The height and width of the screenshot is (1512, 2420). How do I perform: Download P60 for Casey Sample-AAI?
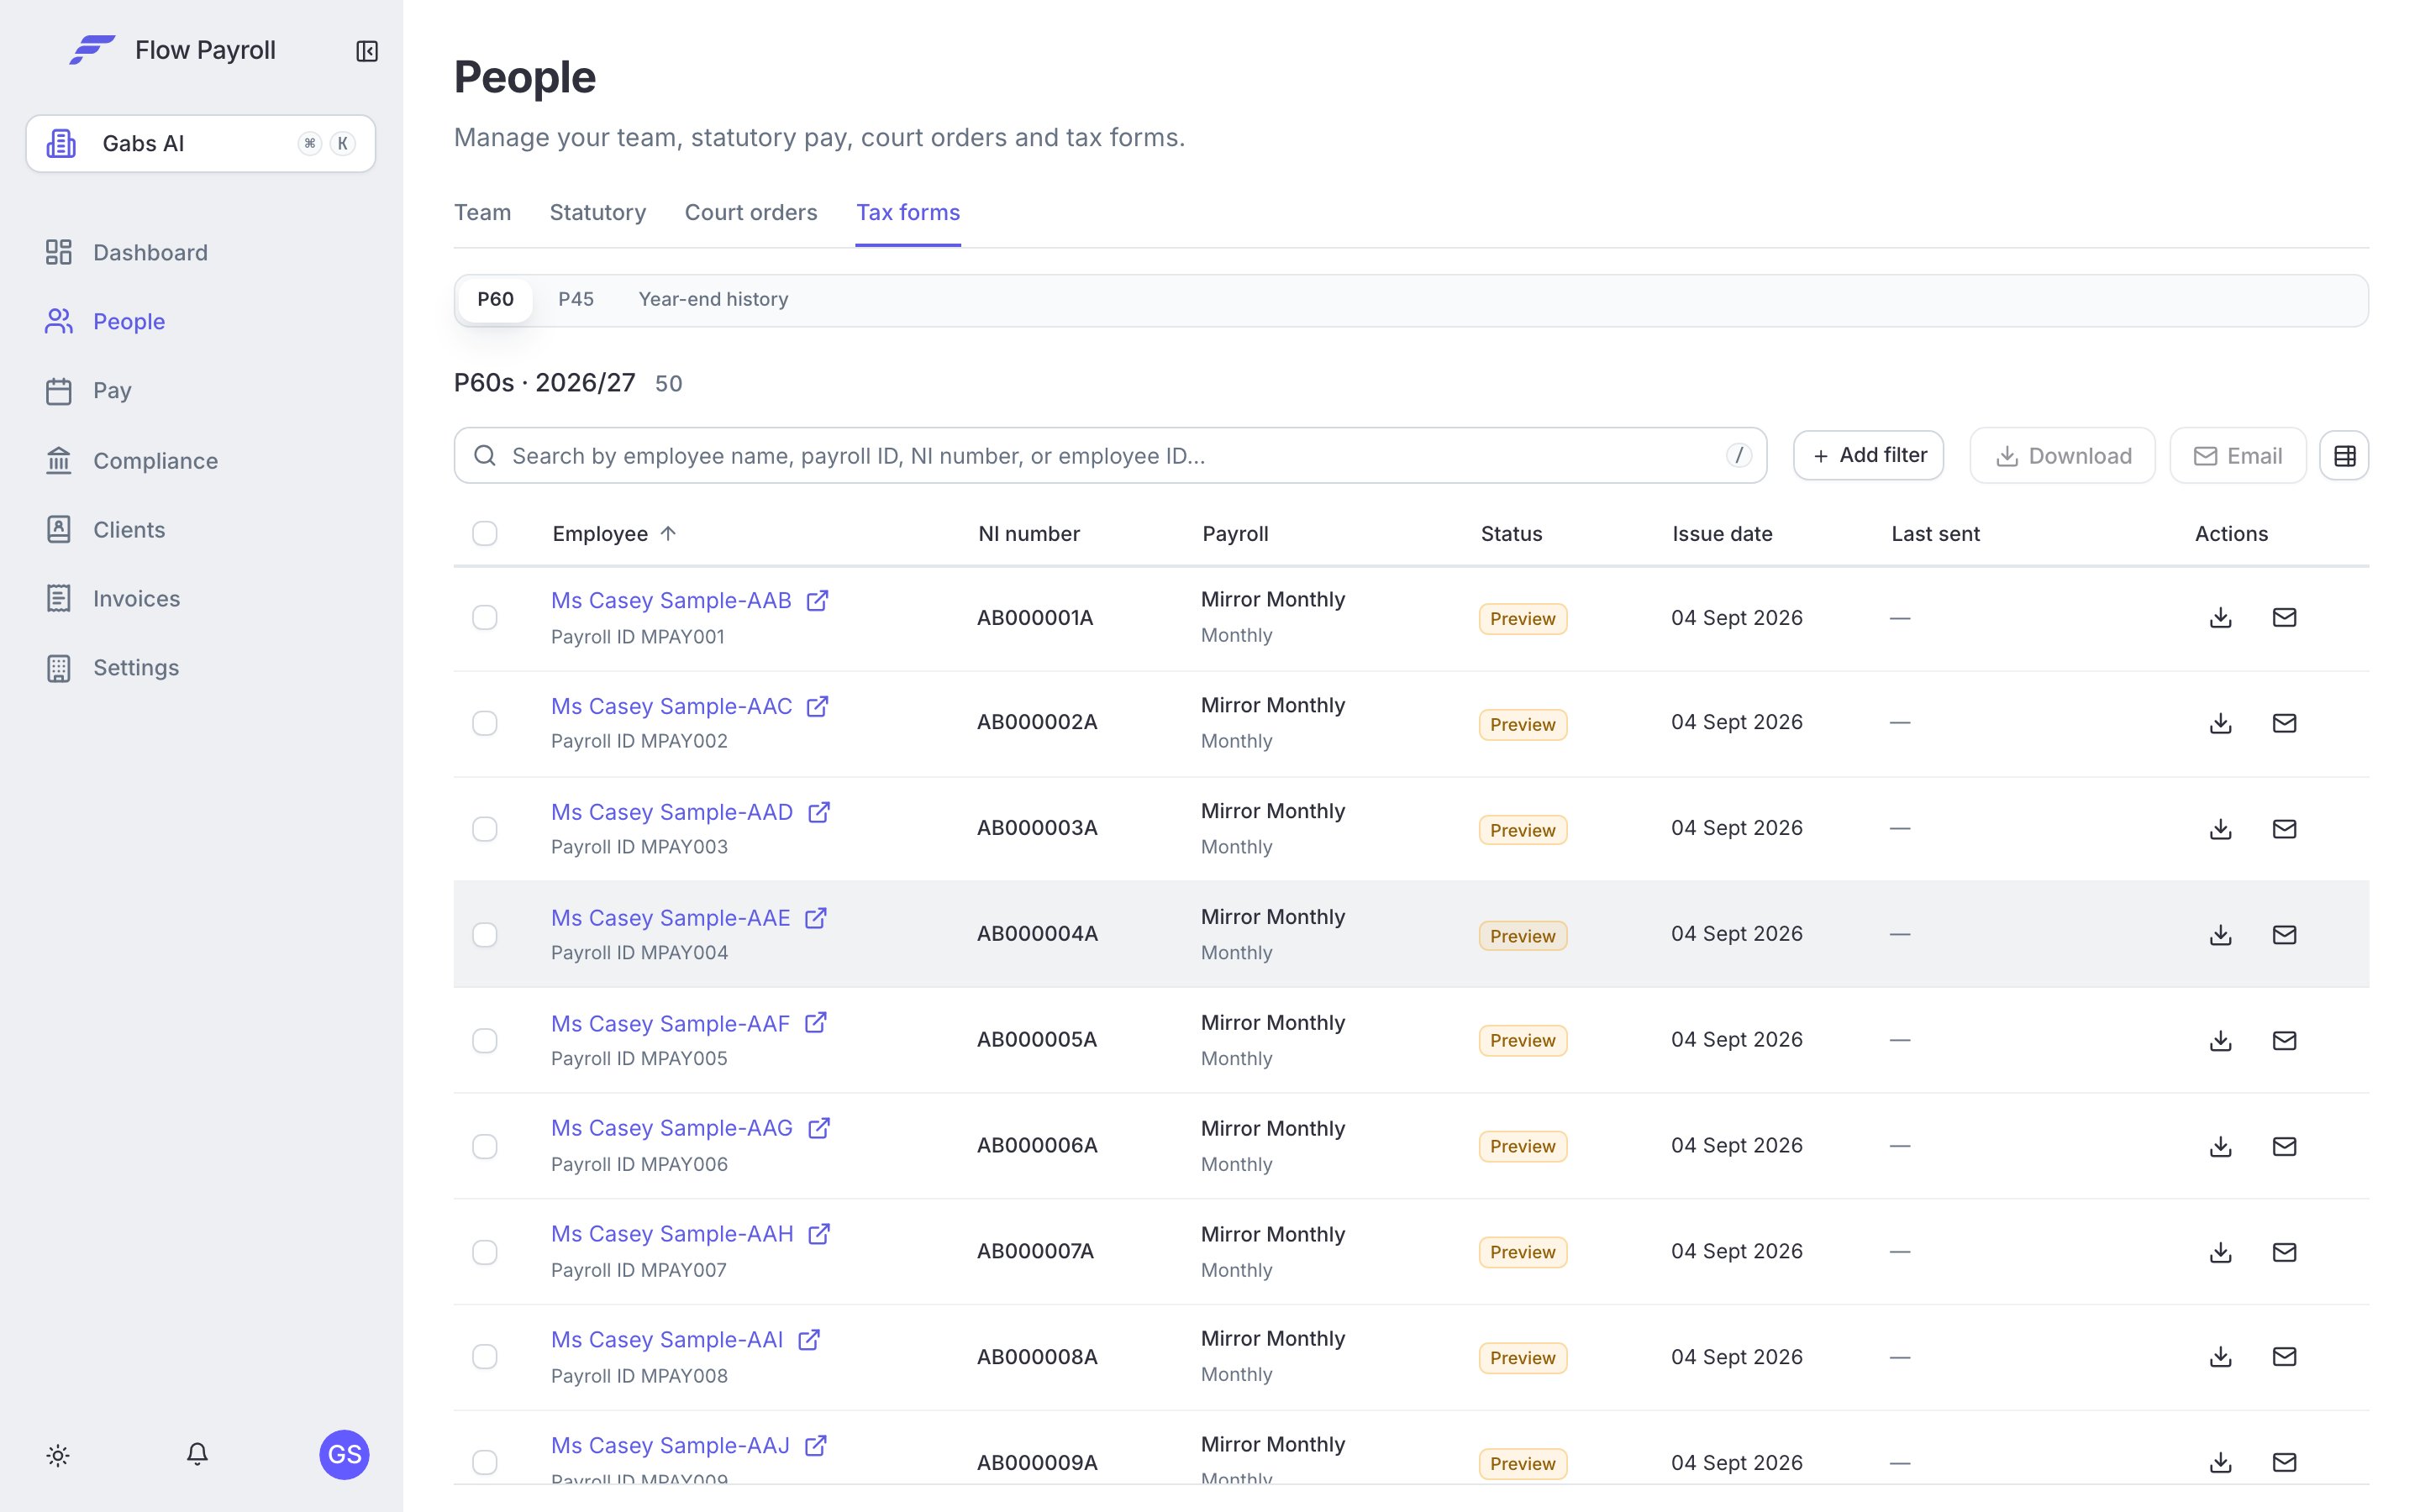coord(2220,1357)
